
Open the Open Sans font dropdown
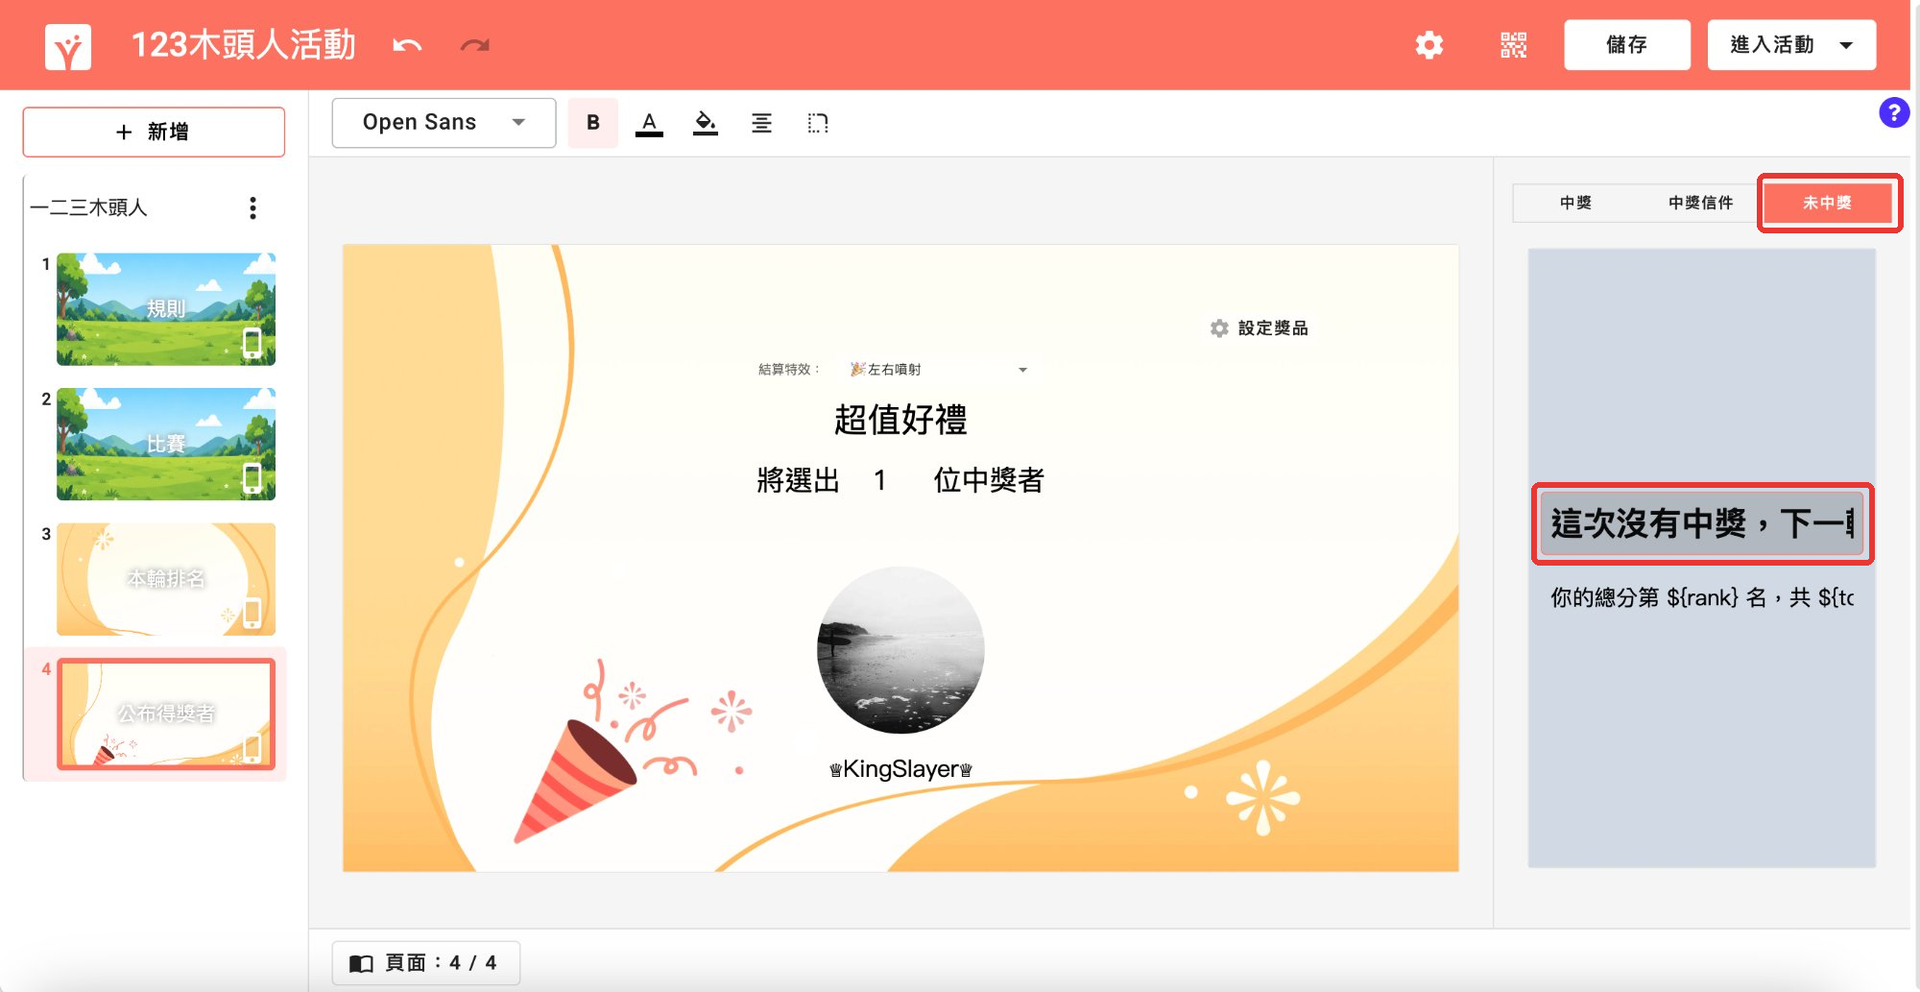(444, 123)
